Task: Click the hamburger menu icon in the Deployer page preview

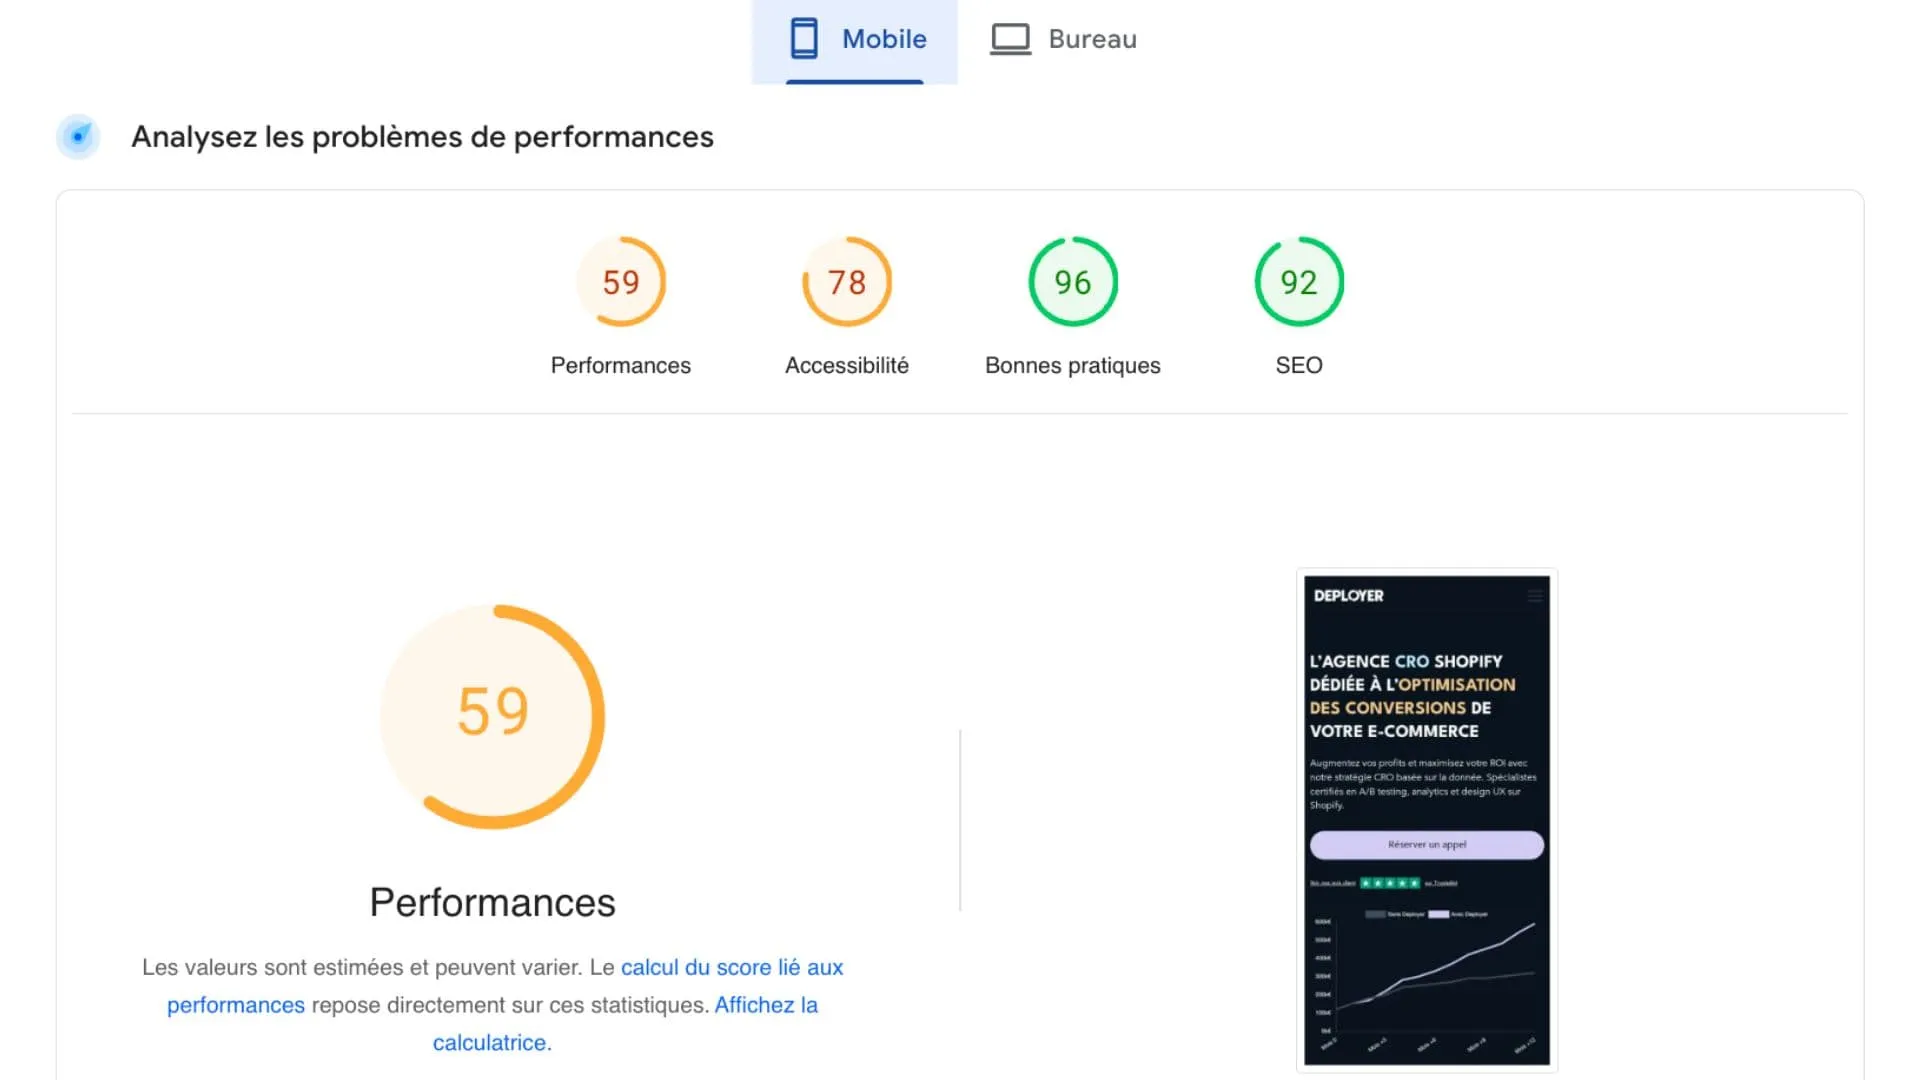Action: point(1536,594)
